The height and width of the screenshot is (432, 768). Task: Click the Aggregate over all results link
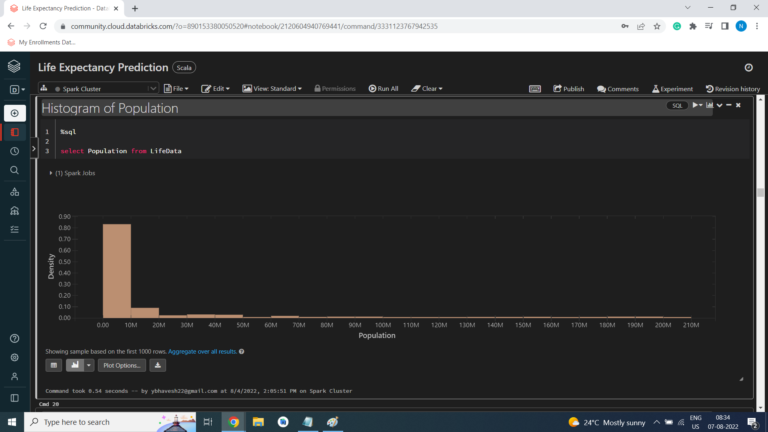pos(202,352)
